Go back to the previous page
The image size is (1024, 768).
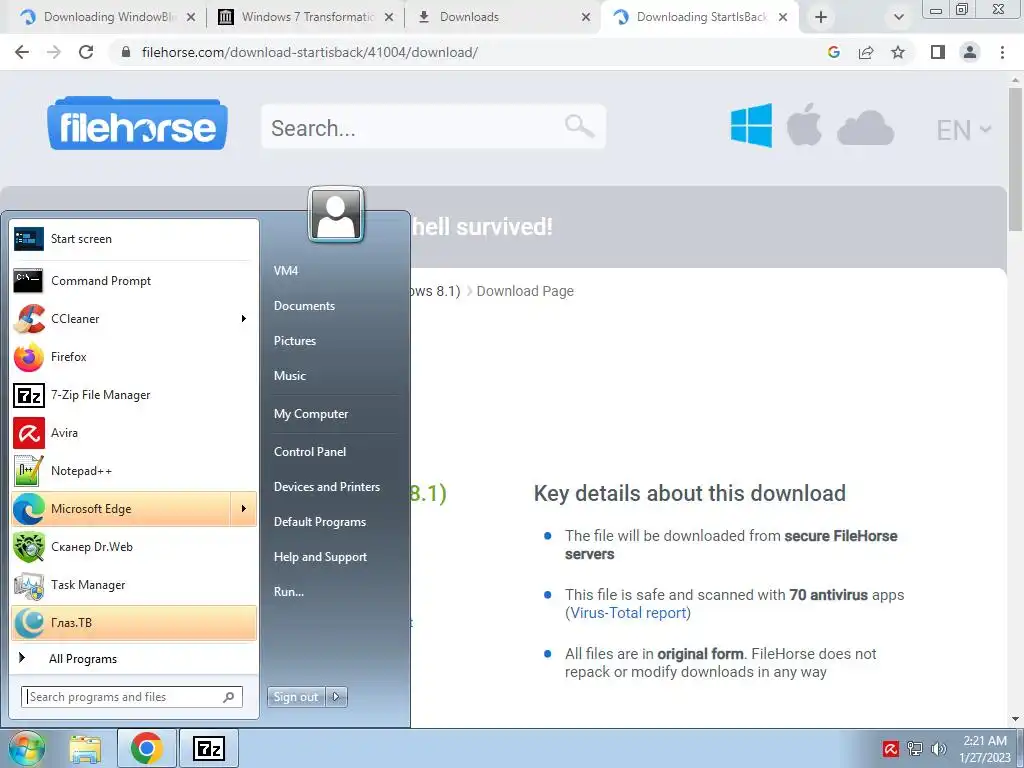22,52
